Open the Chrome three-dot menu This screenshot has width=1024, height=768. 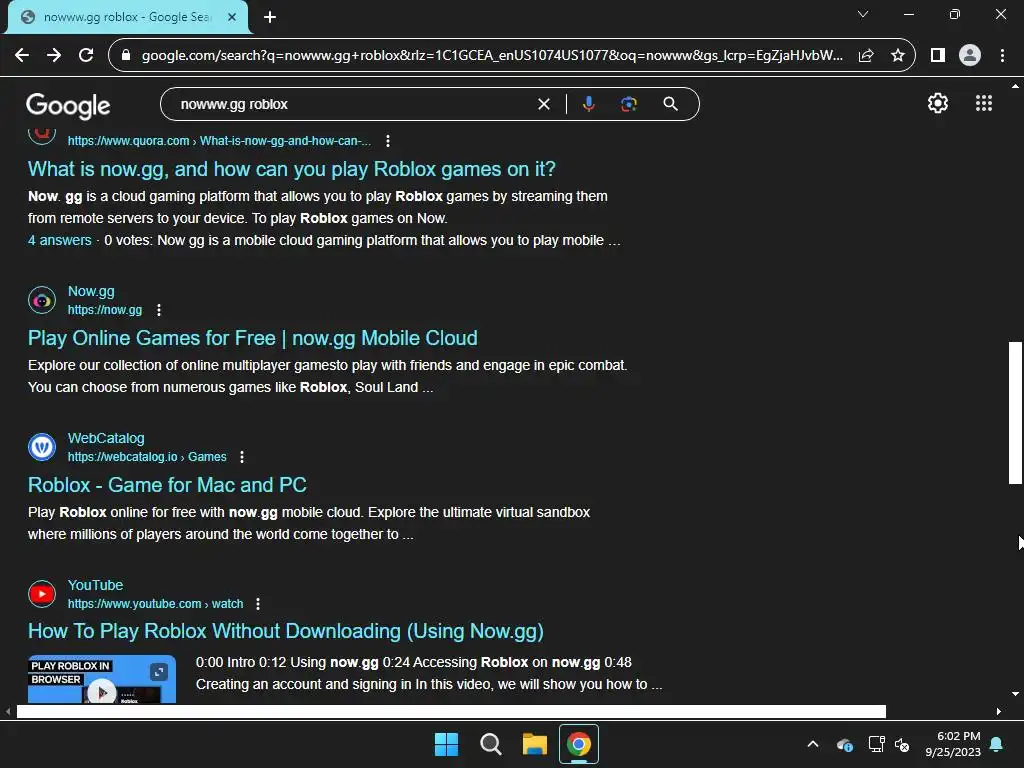(x=1002, y=56)
